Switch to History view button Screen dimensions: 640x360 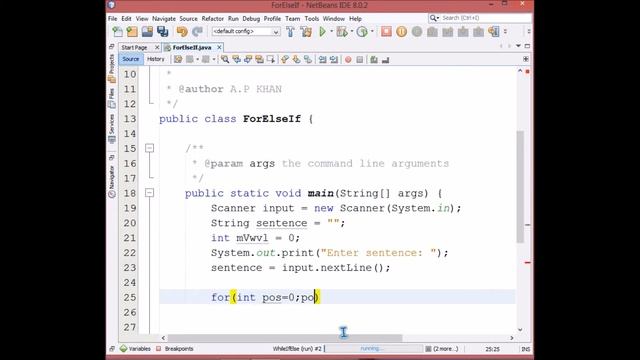156,59
